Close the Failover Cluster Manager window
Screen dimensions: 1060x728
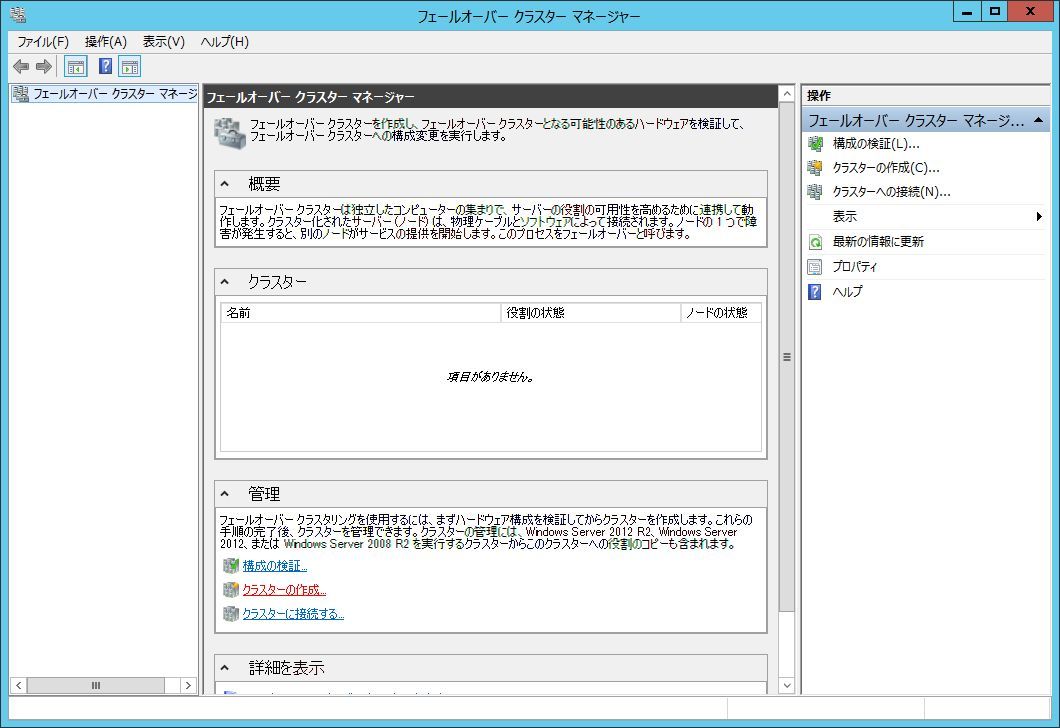[1030, 11]
